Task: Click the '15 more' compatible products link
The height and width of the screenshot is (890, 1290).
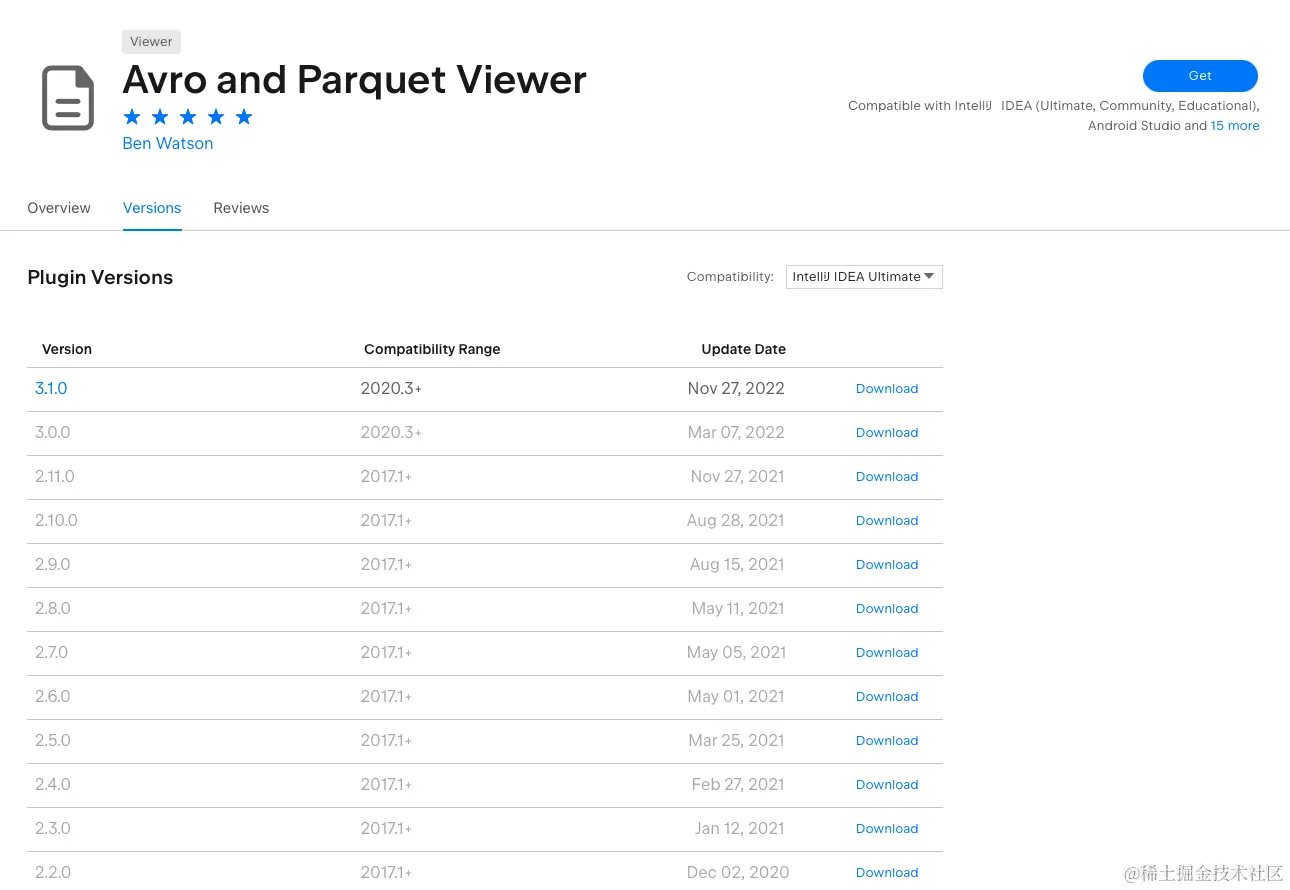Action: tap(1235, 126)
